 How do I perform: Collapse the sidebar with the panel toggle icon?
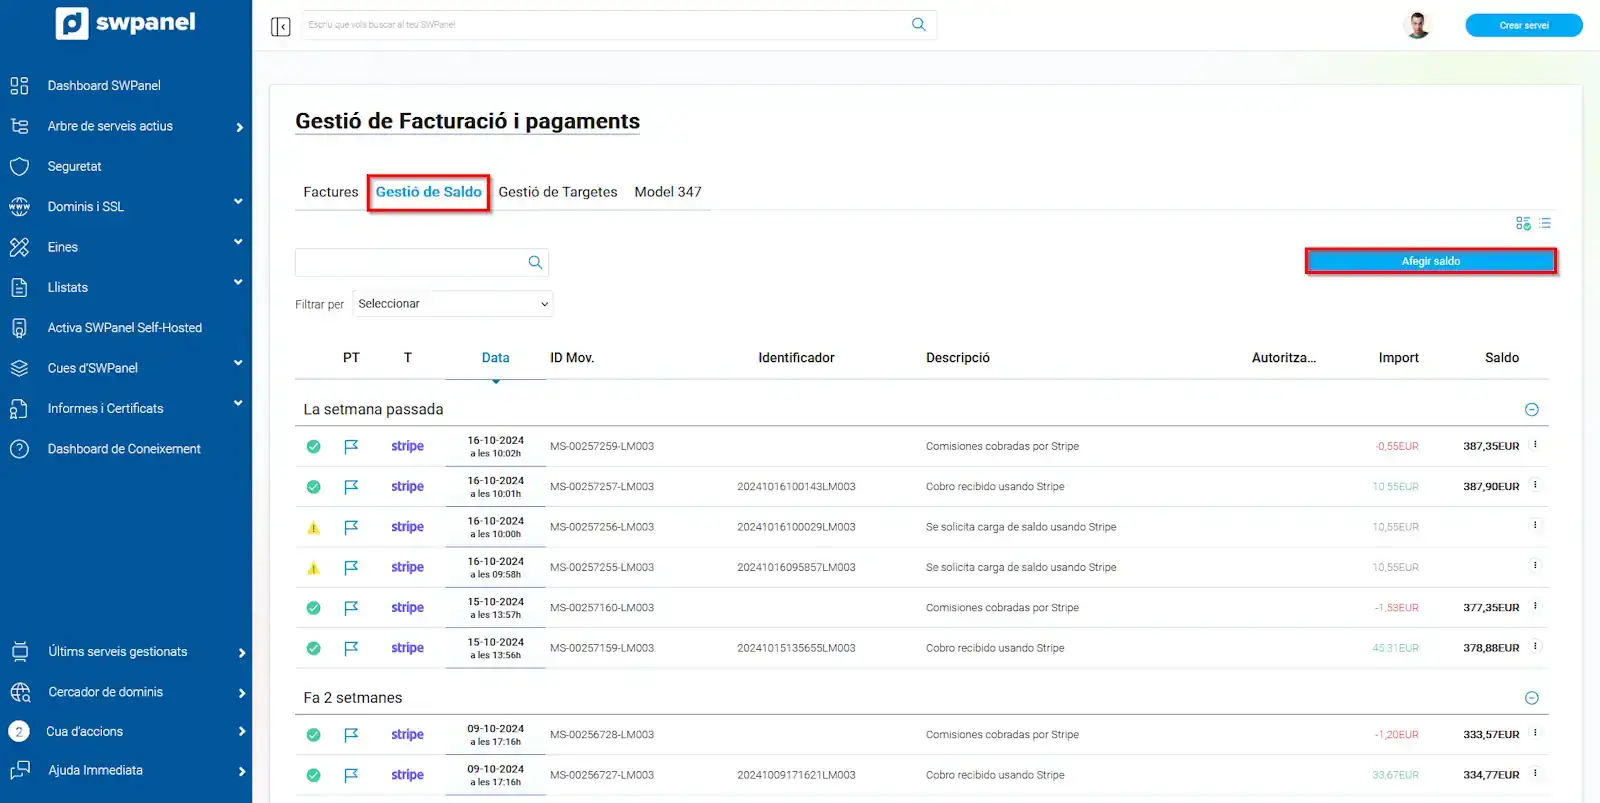281,26
